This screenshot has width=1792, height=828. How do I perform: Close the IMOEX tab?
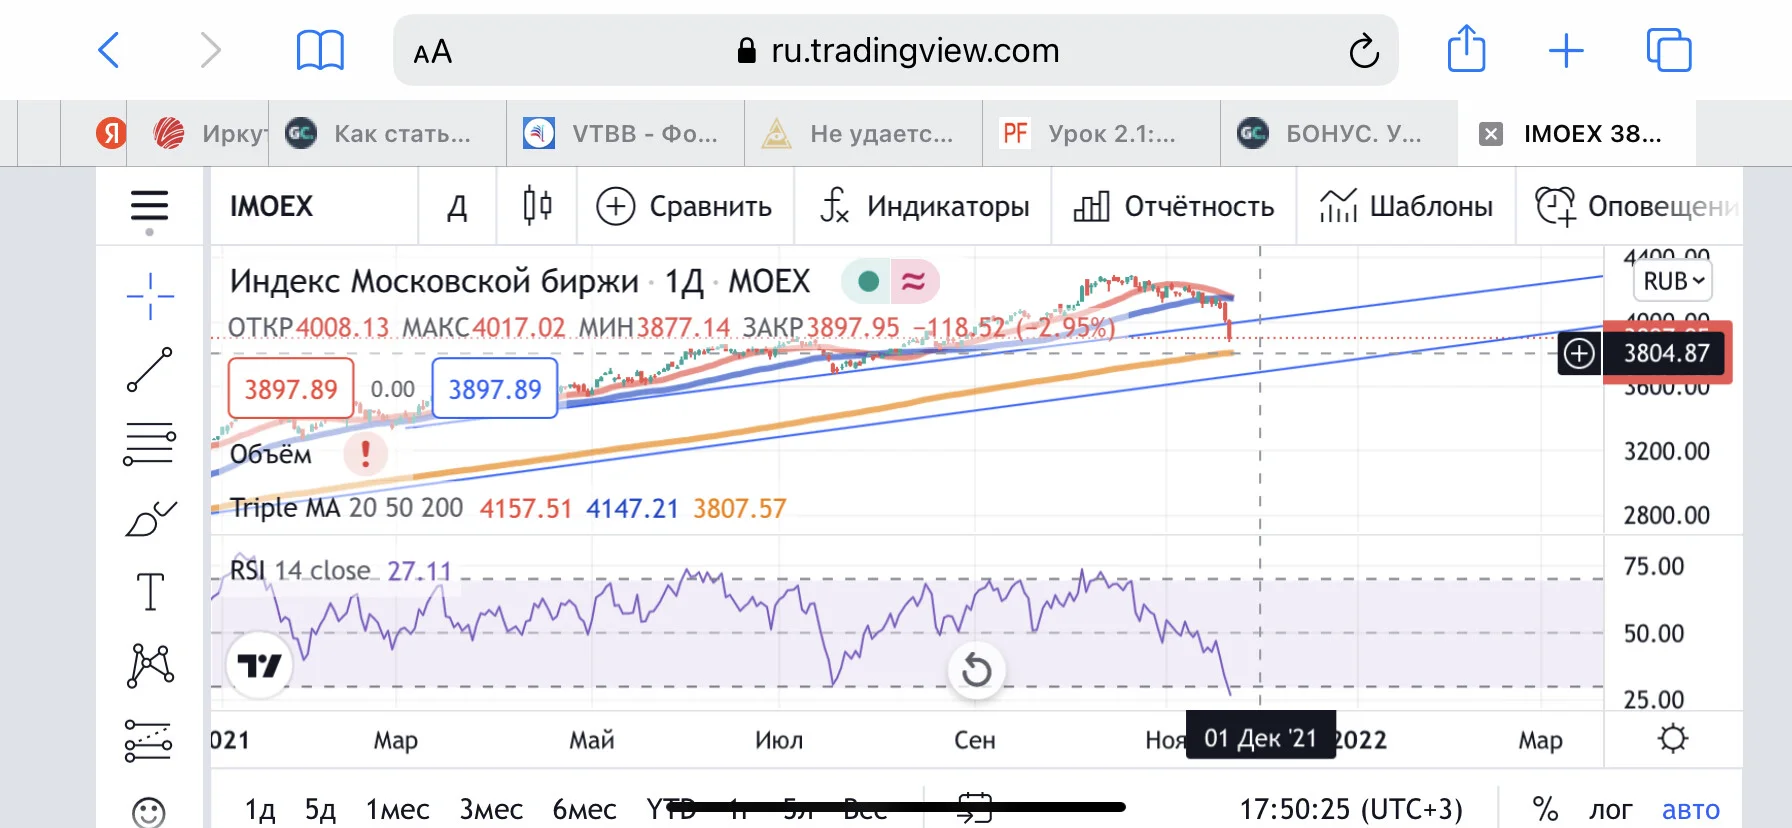[1491, 134]
